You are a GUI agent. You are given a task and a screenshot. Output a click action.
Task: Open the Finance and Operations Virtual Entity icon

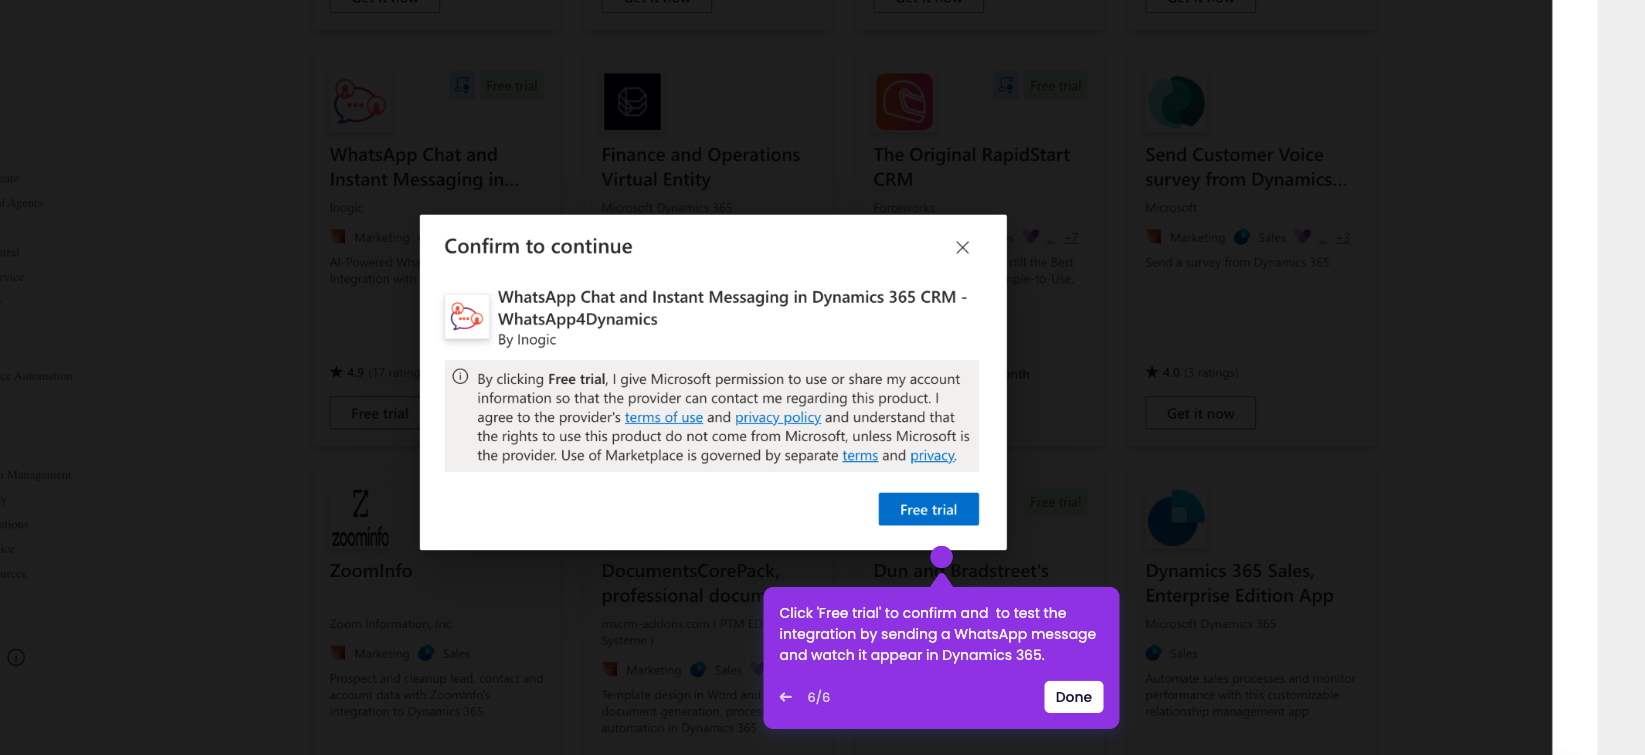point(632,101)
